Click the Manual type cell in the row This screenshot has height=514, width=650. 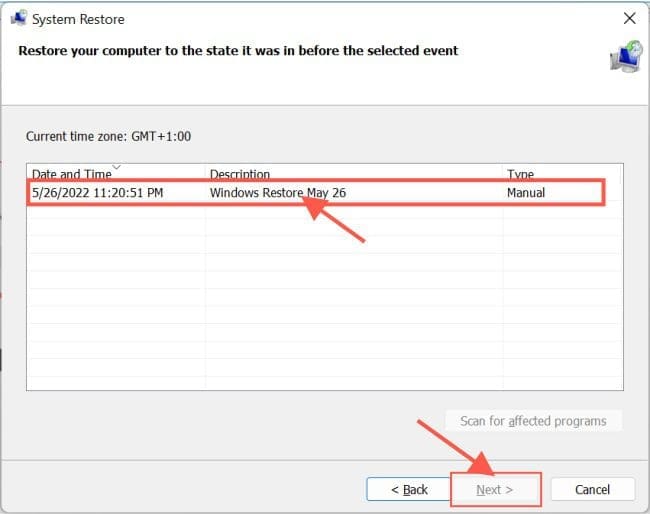point(526,192)
